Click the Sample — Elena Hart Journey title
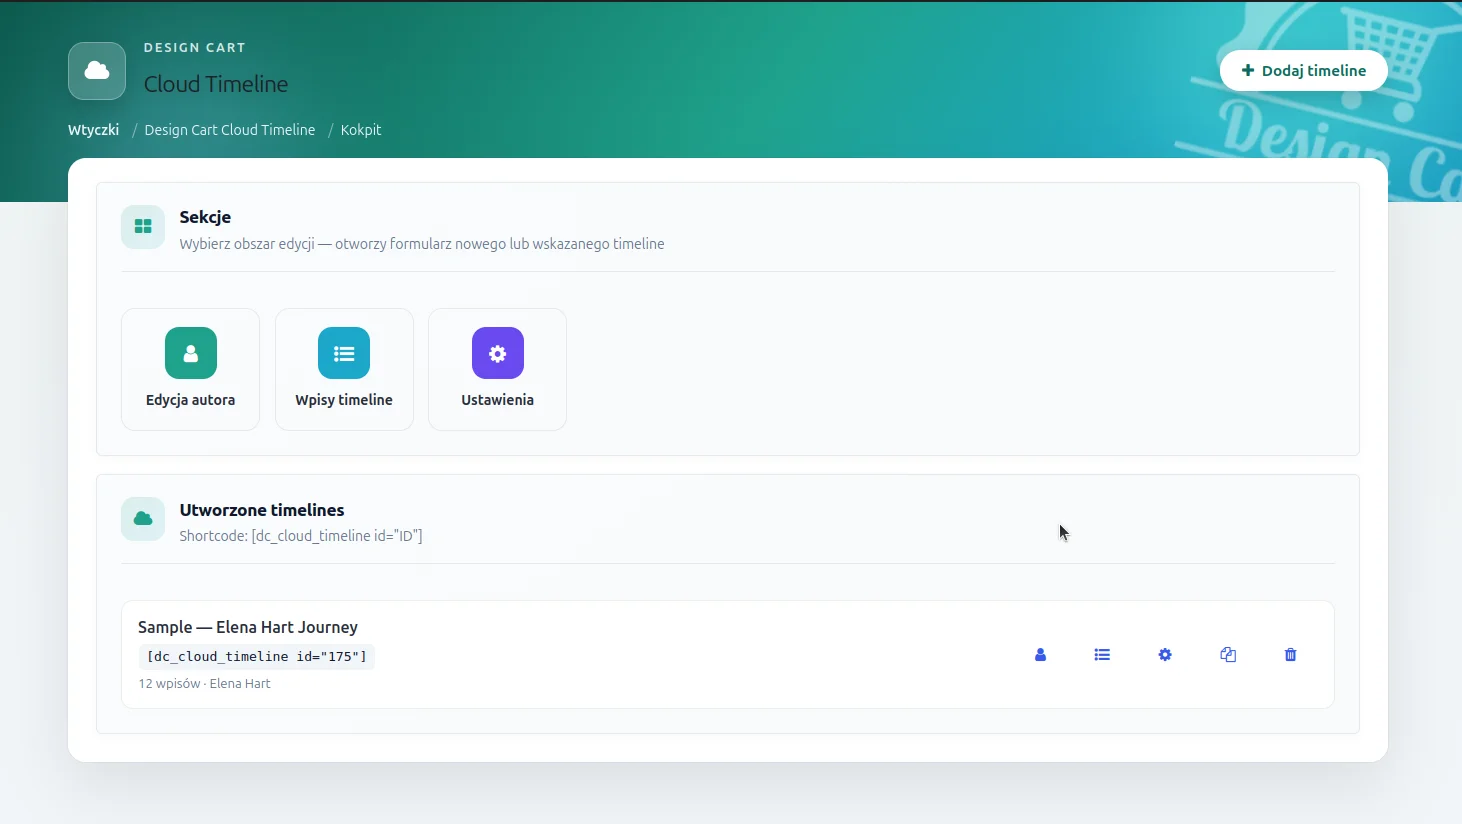Image resolution: width=1462 pixels, height=824 pixels. point(248,627)
